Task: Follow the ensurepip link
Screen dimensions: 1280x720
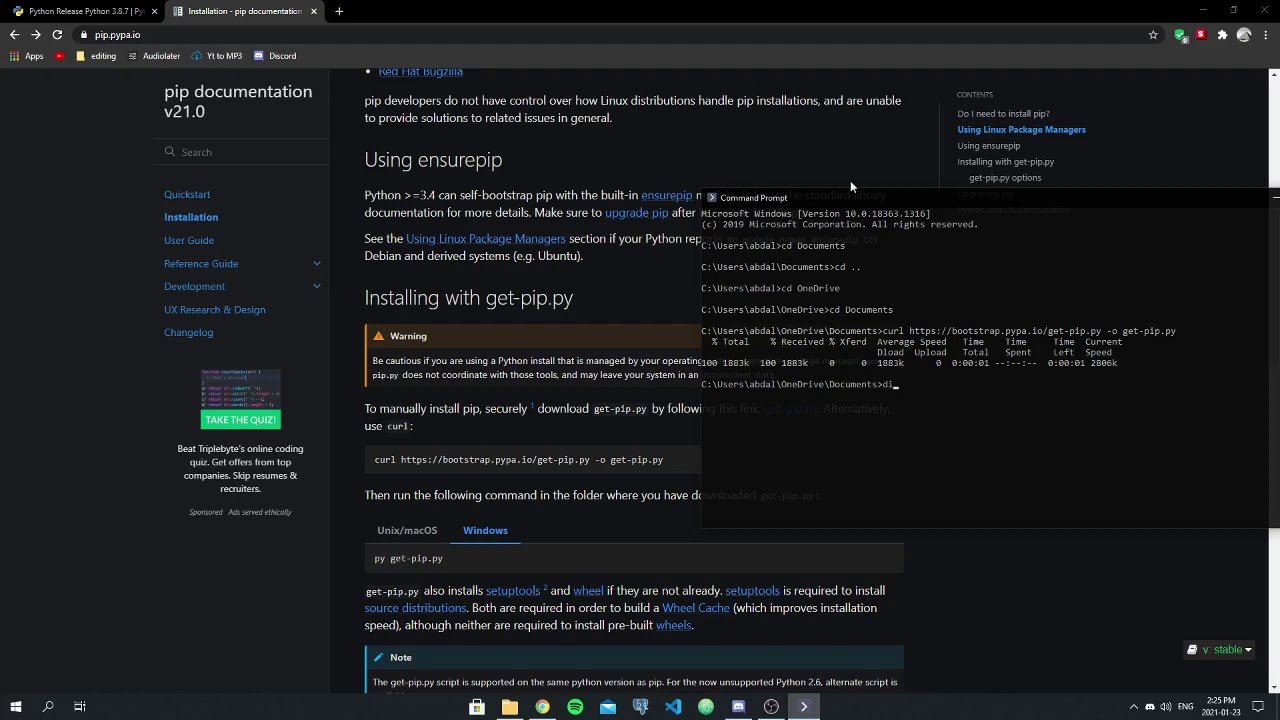Action: [x=666, y=196]
